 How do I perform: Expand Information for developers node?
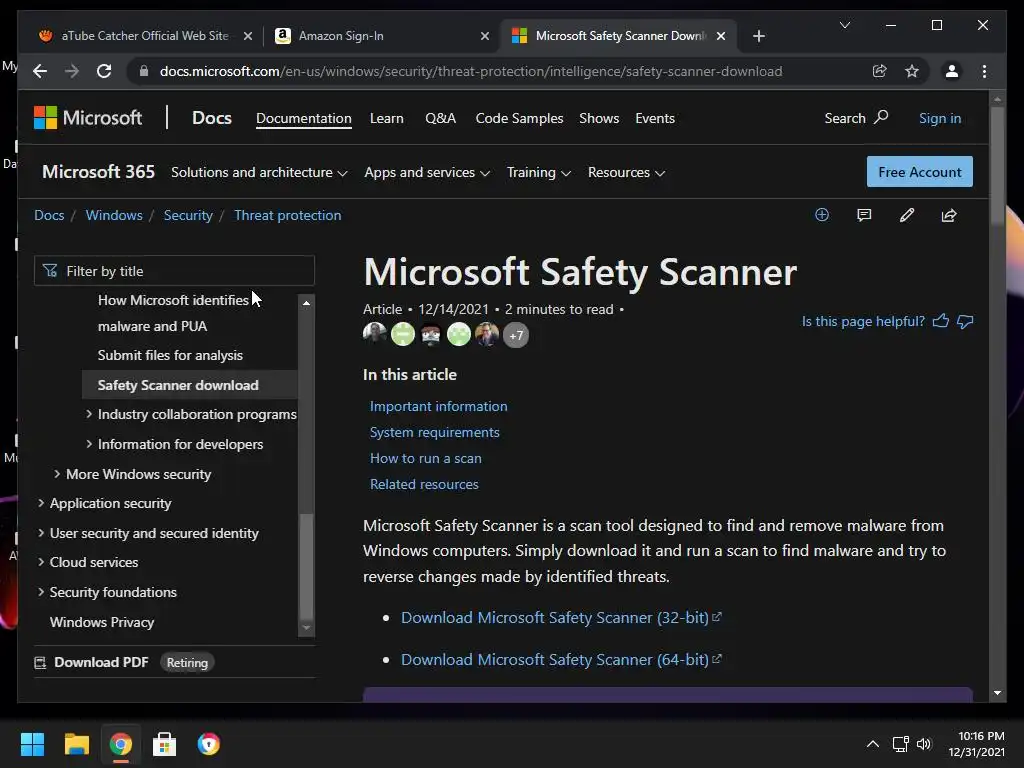pyautogui.click(x=89, y=444)
